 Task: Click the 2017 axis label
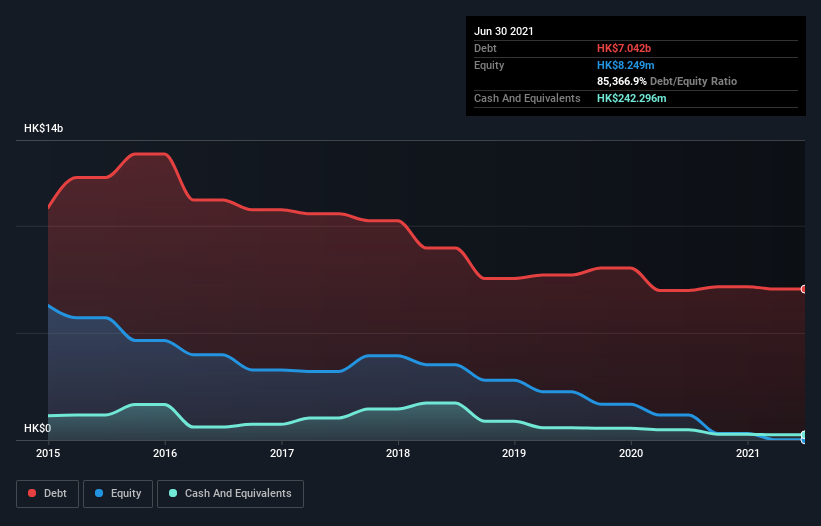pyautogui.click(x=282, y=453)
